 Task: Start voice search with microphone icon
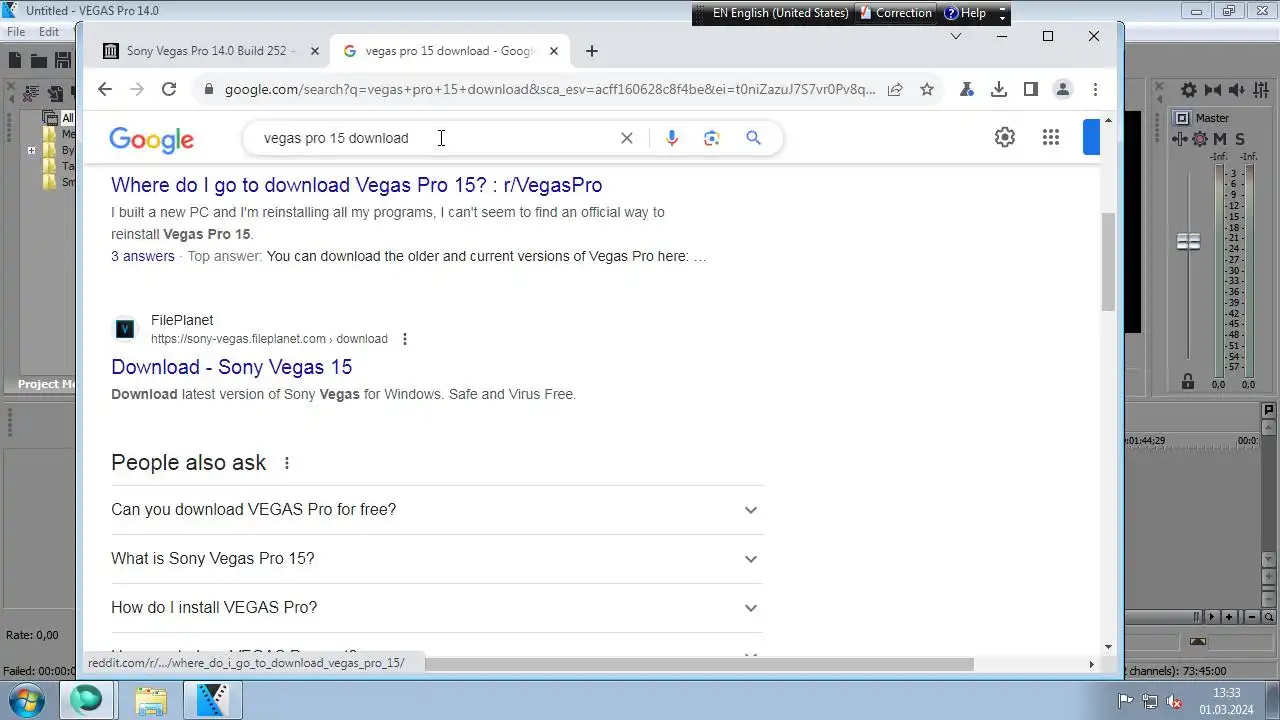(x=672, y=138)
